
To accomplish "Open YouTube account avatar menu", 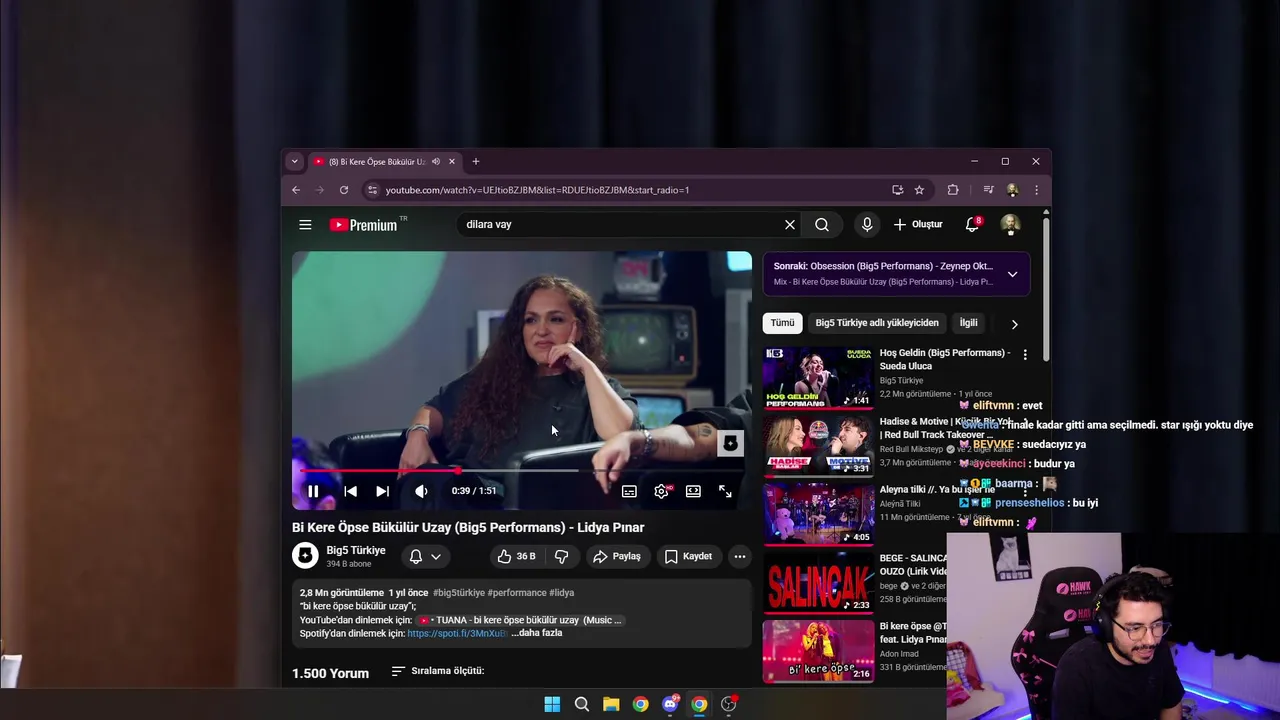I will (1010, 225).
